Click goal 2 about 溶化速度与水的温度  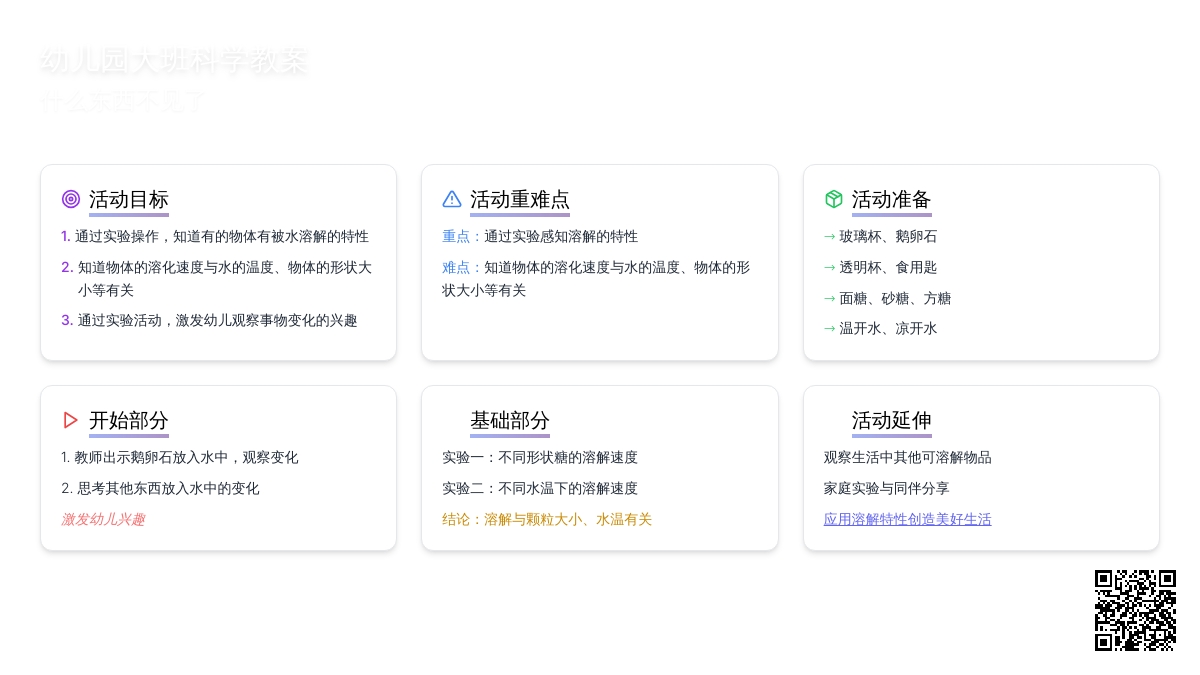(x=216, y=279)
